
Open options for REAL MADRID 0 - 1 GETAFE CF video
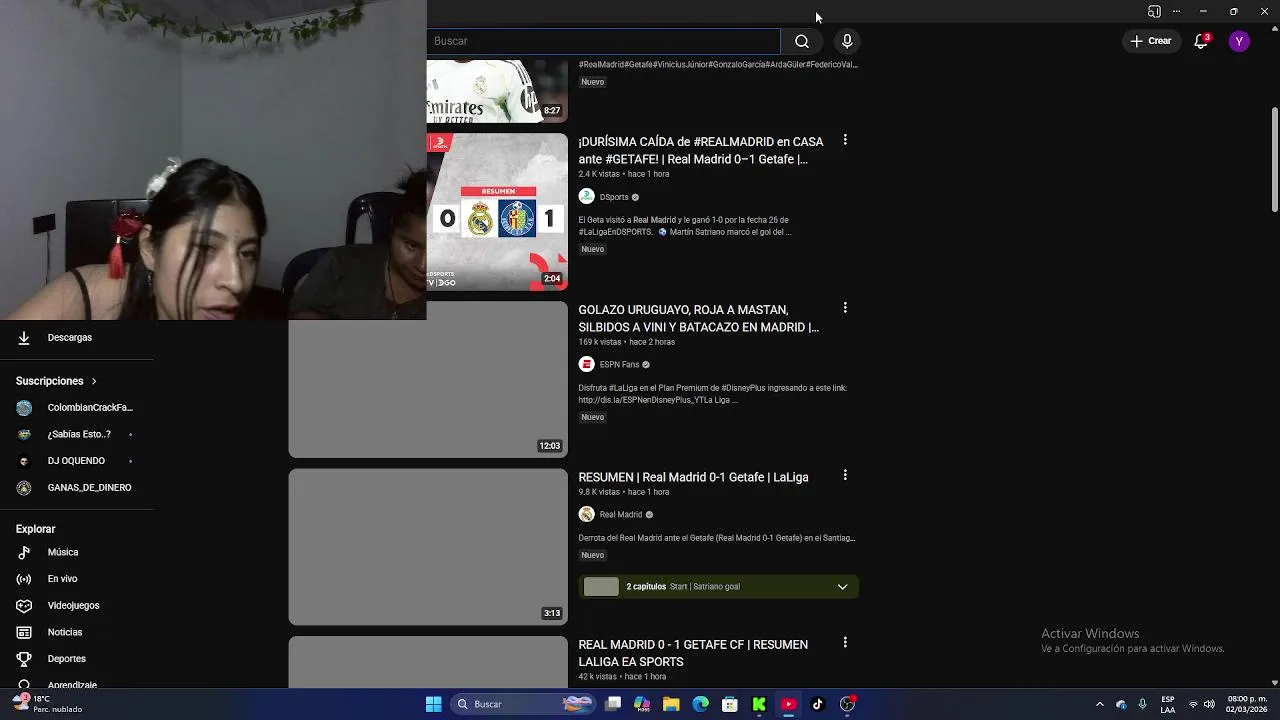[x=845, y=642]
